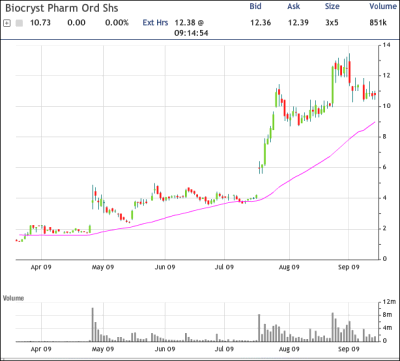Click the gray square next to 10.73

point(19,23)
